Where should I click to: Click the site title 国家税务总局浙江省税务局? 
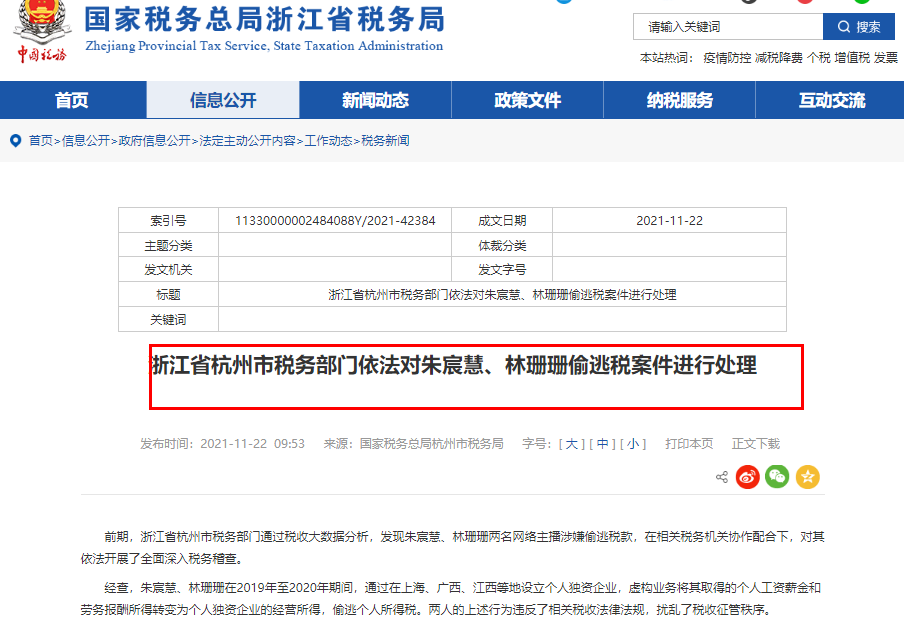(x=265, y=19)
